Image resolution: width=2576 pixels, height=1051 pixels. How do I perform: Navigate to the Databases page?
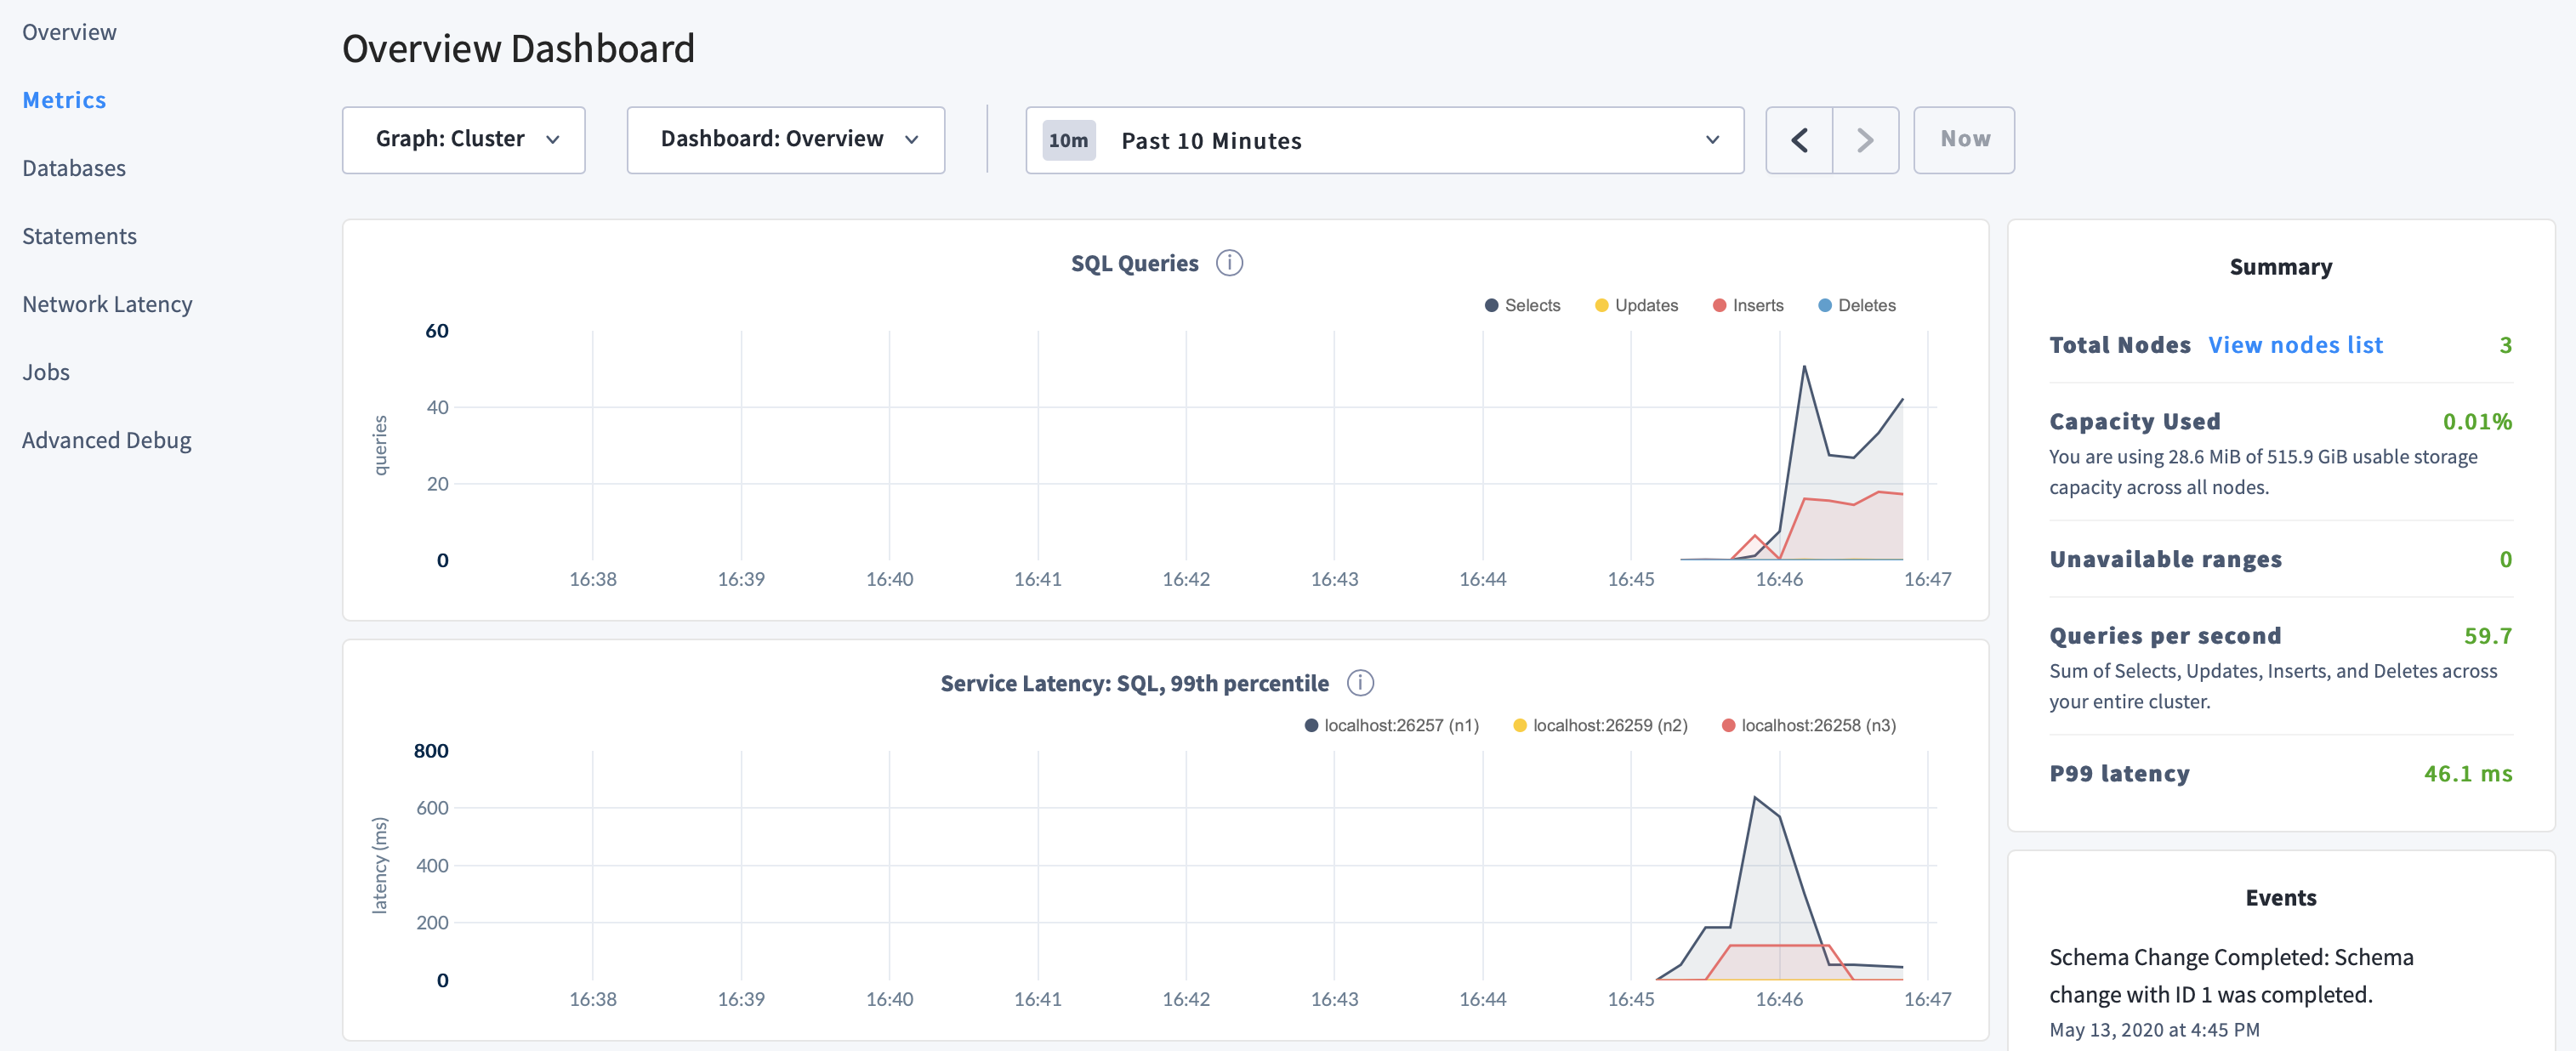73,167
